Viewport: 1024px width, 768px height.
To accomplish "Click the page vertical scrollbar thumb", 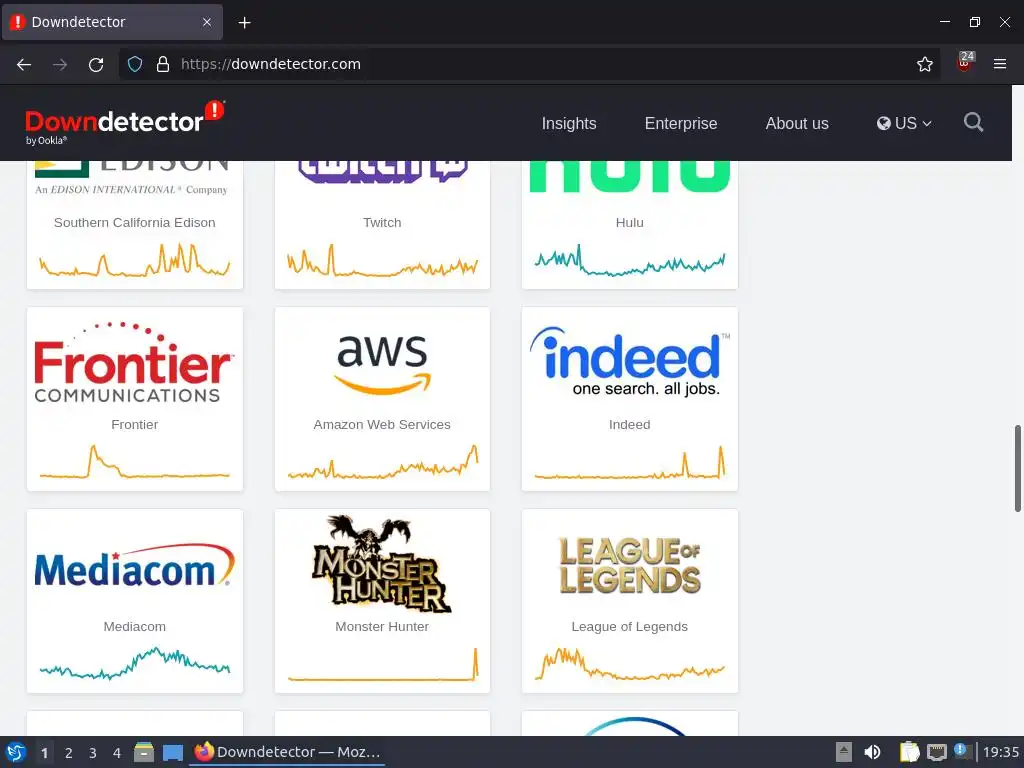I will 1017,468.
